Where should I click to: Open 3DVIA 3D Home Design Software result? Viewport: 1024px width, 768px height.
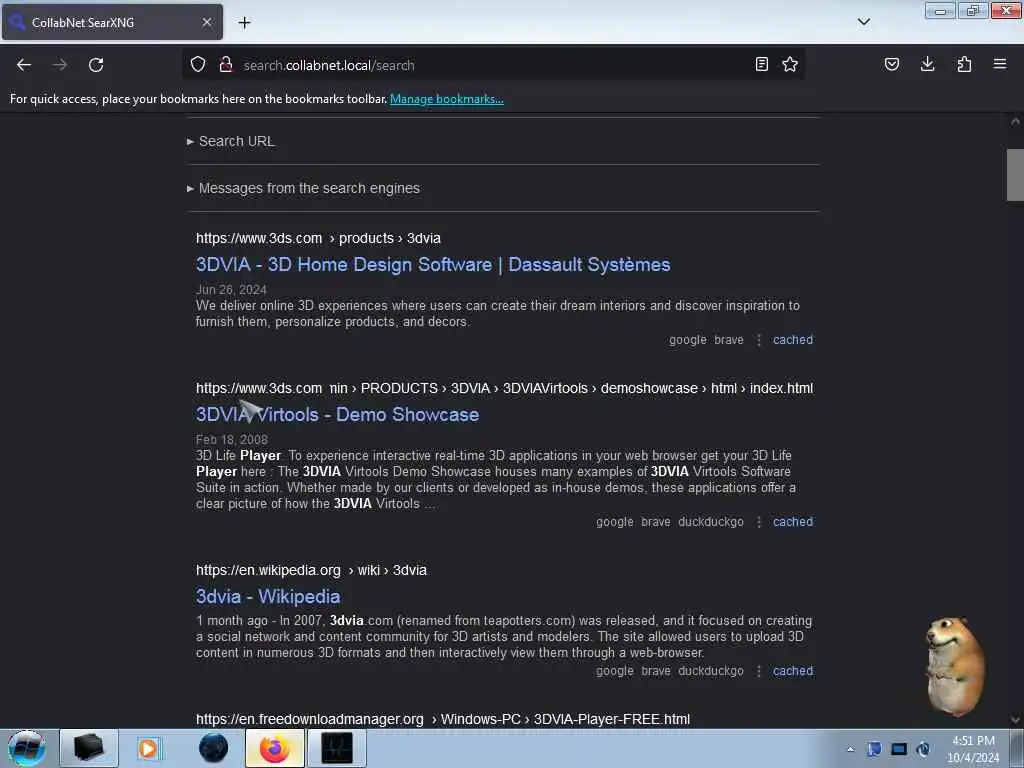tap(433, 264)
